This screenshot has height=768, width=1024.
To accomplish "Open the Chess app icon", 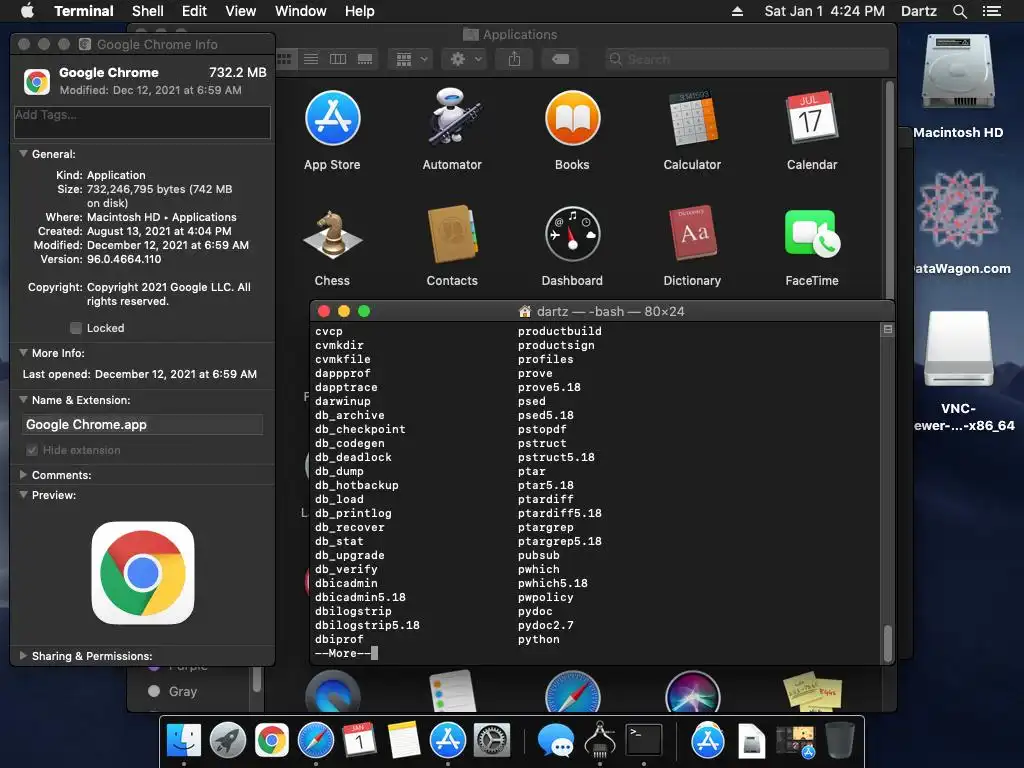I will pos(332,234).
